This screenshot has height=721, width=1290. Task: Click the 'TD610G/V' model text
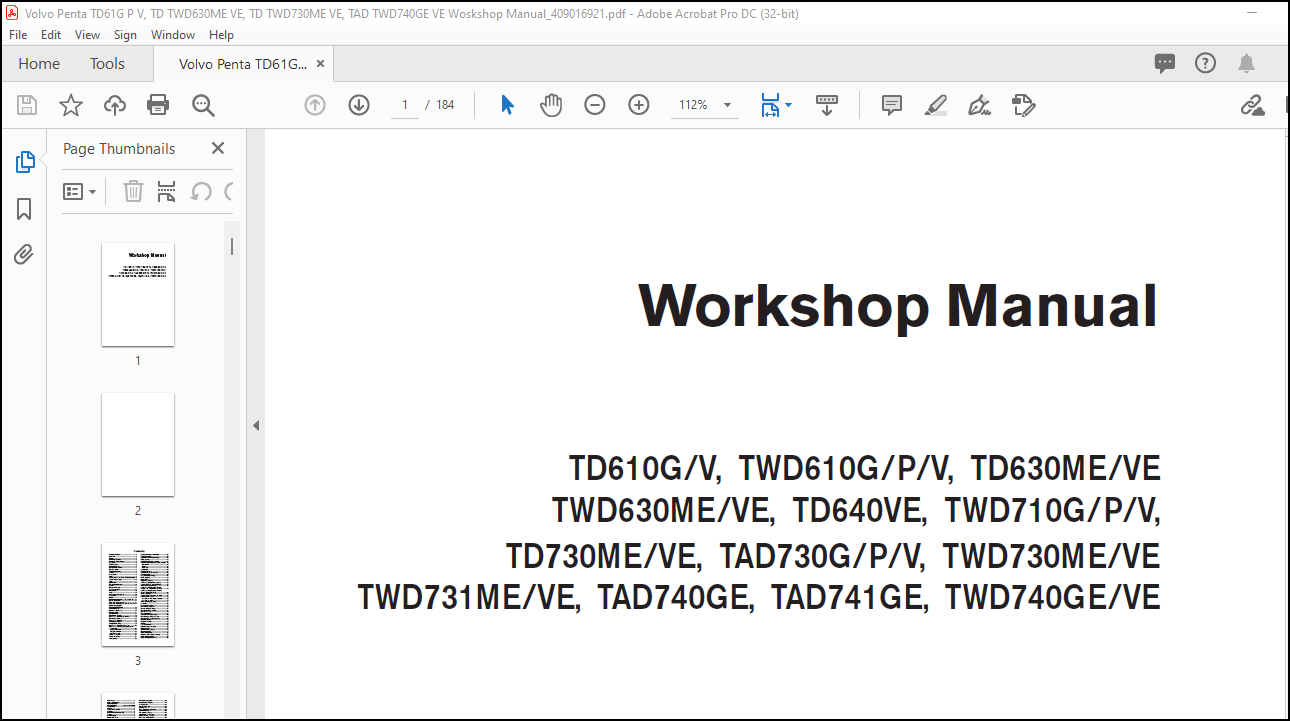[x=644, y=468]
